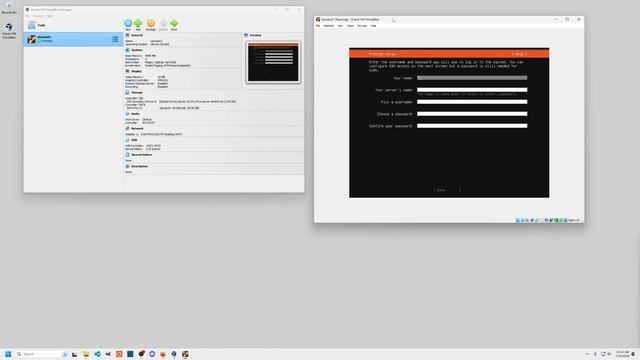Click the running ubuntu01 VM taskbar icon
Viewport: 640px width, 360px height.
point(185,354)
